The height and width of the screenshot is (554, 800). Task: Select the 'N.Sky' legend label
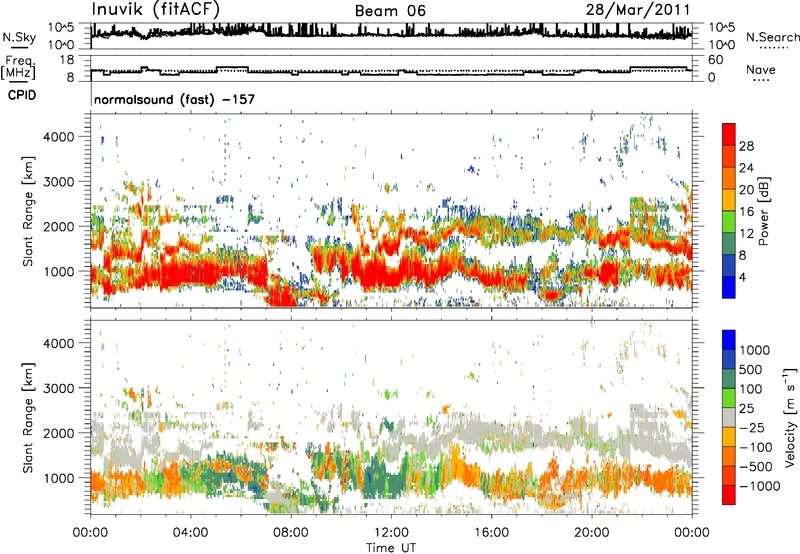pyautogui.click(x=19, y=37)
